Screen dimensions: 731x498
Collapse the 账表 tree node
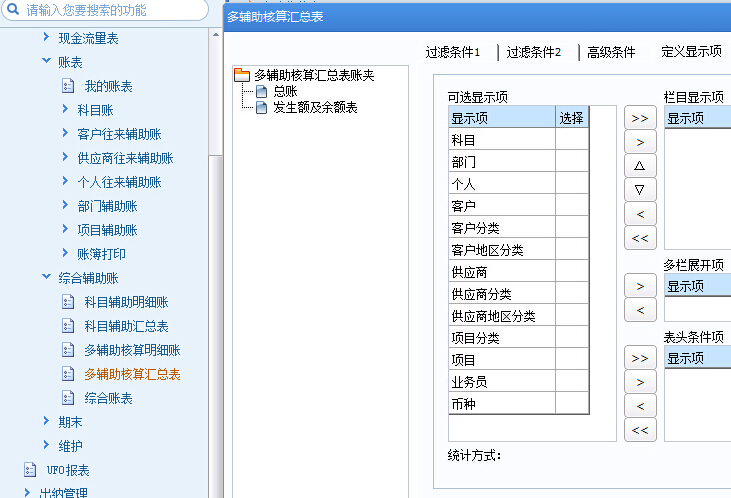pyautogui.click(x=46, y=61)
